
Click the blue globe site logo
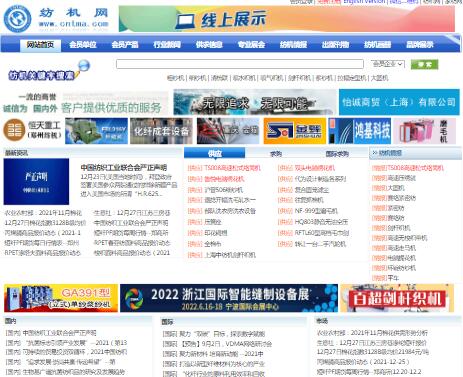[x=17, y=19]
